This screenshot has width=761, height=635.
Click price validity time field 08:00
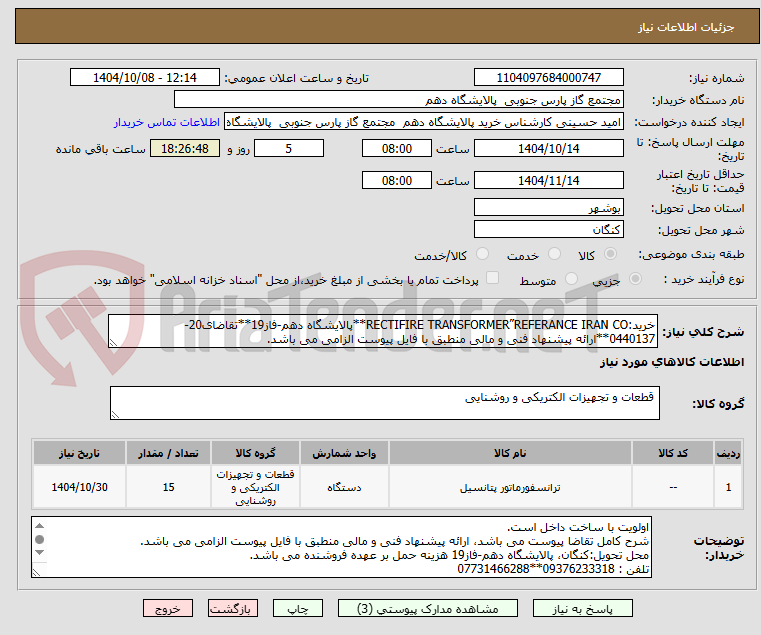coord(397,181)
